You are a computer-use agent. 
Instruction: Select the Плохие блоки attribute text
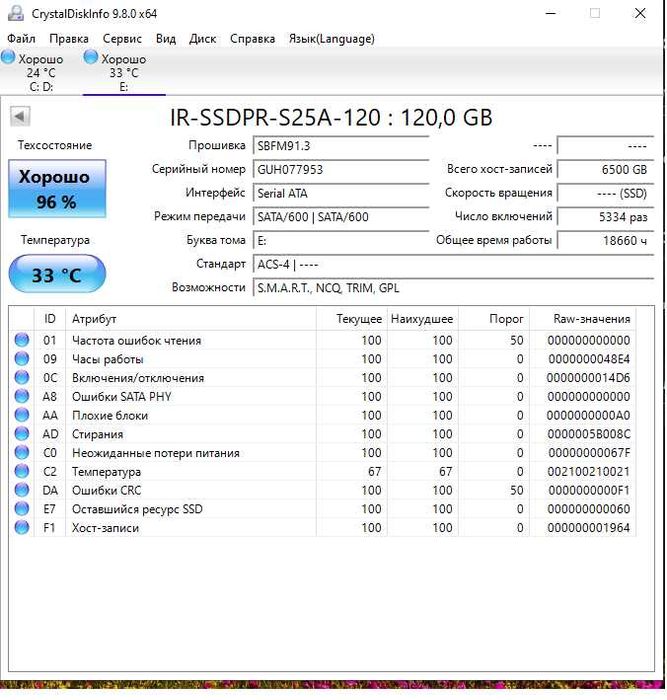tap(110, 416)
